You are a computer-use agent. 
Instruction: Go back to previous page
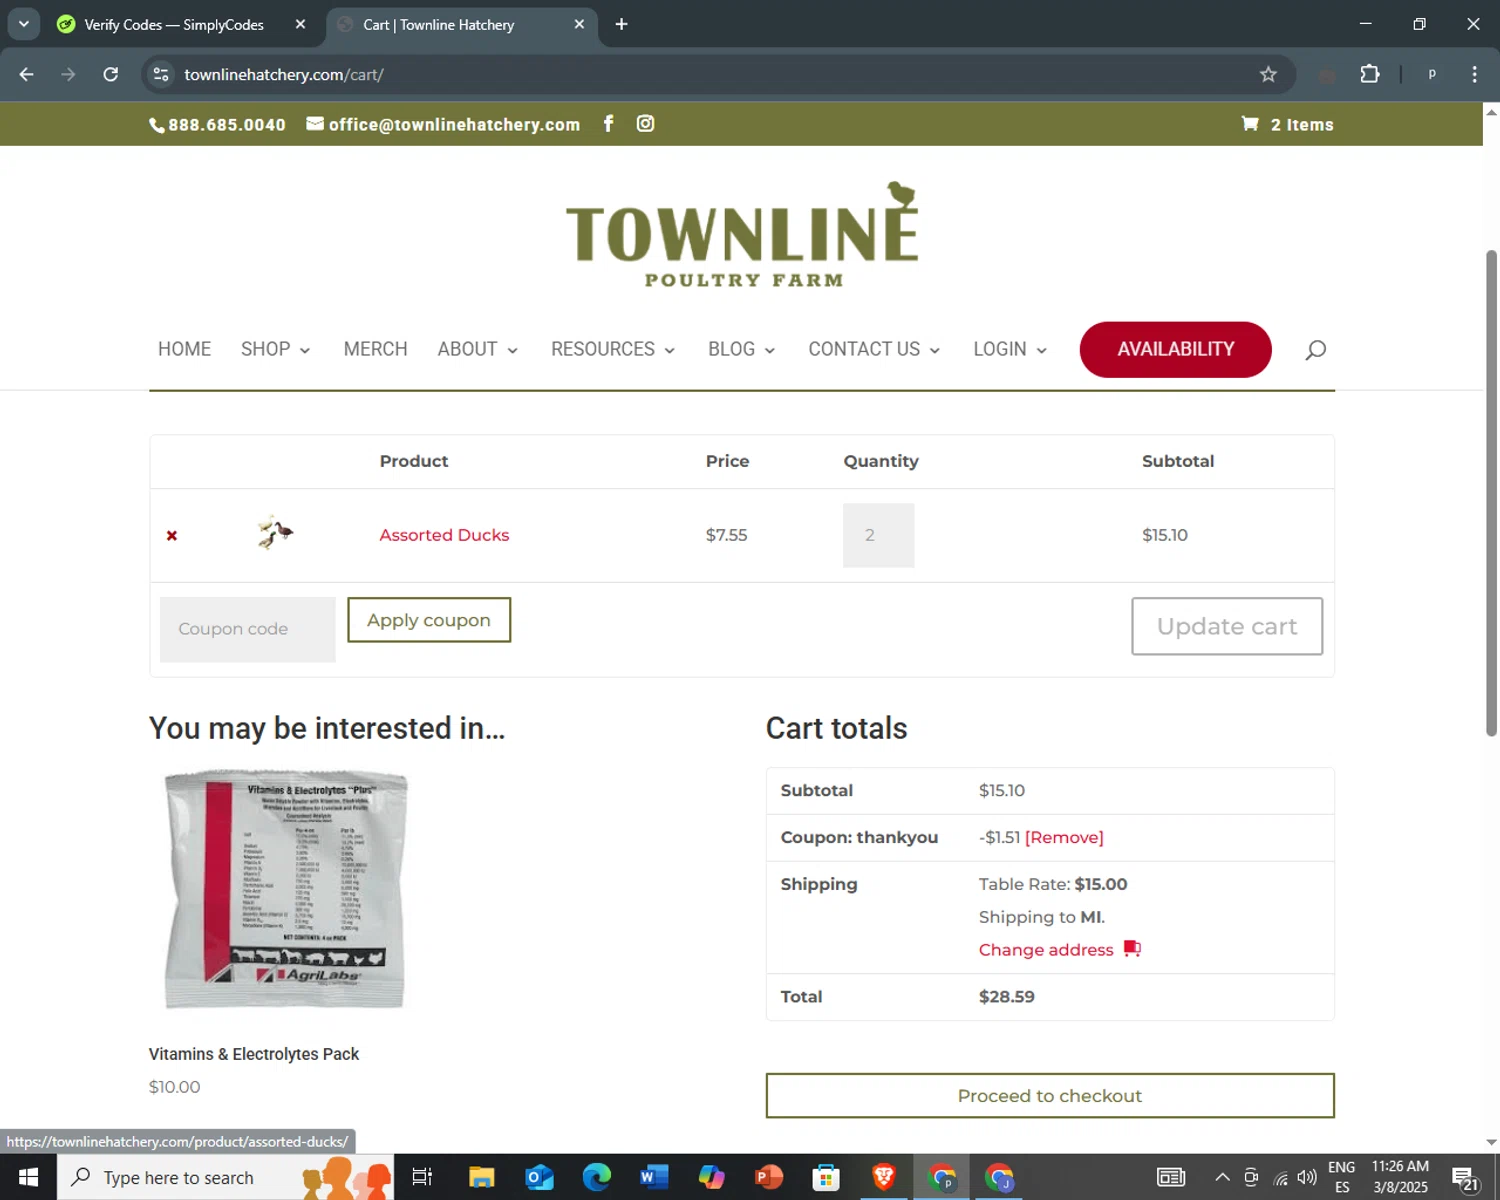pyautogui.click(x=27, y=74)
